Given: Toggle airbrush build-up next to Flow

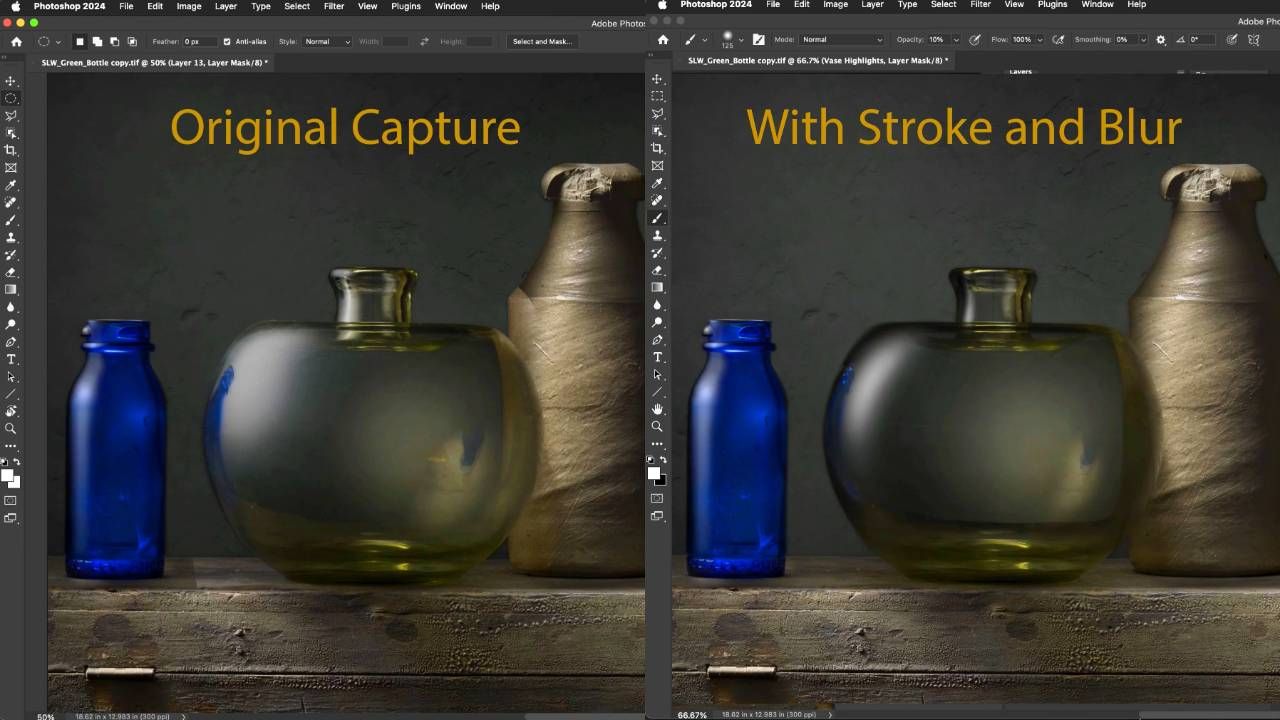Looking at the screenshot, I should click(1058, 40).
